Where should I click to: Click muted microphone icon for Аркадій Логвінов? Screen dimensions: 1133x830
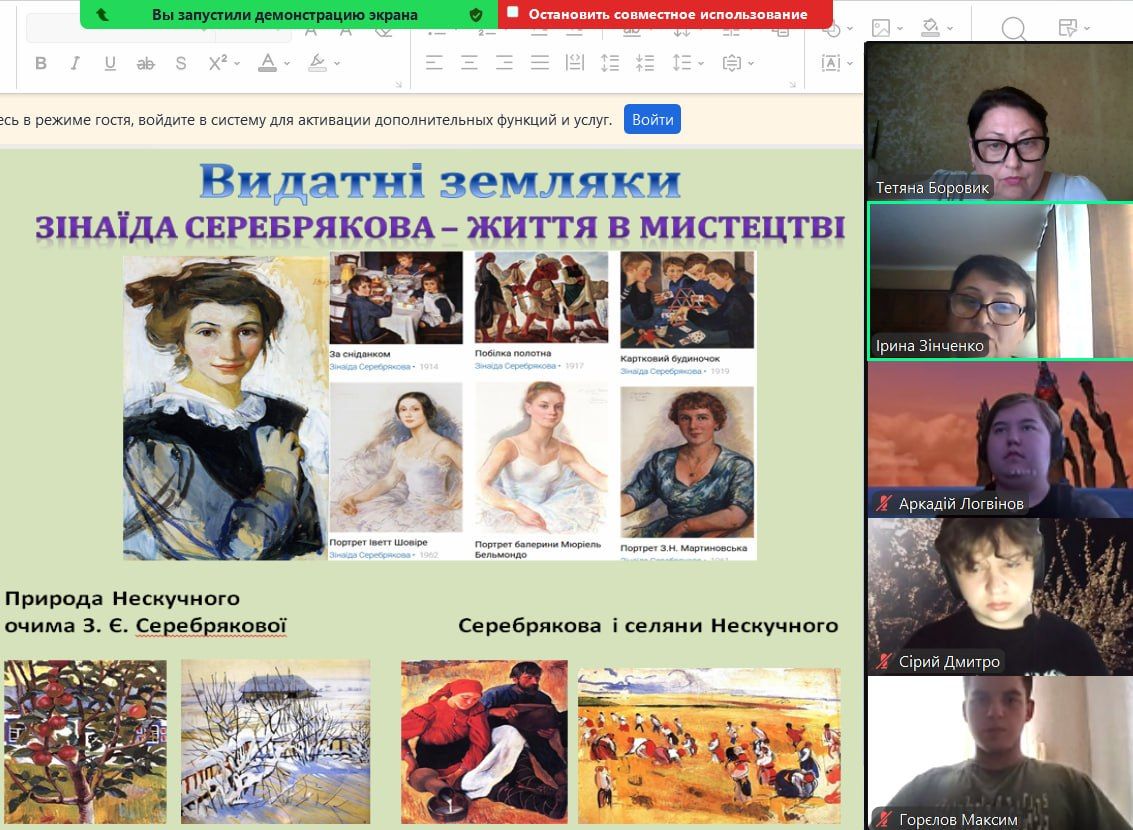[x=884, y=503]
